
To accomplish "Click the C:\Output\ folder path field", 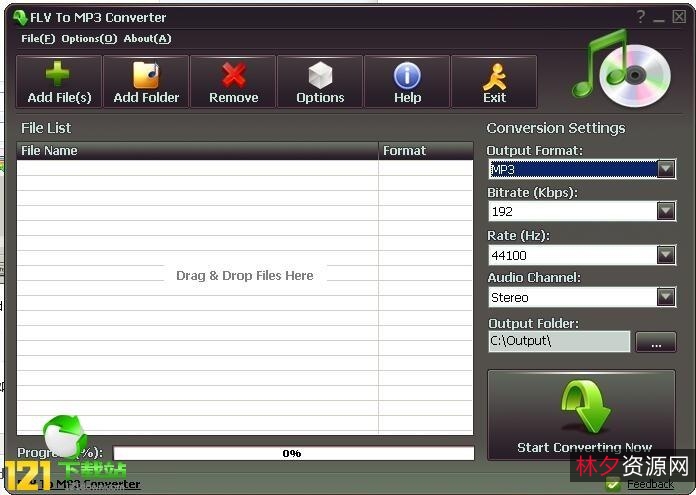I will click(559, 341).
